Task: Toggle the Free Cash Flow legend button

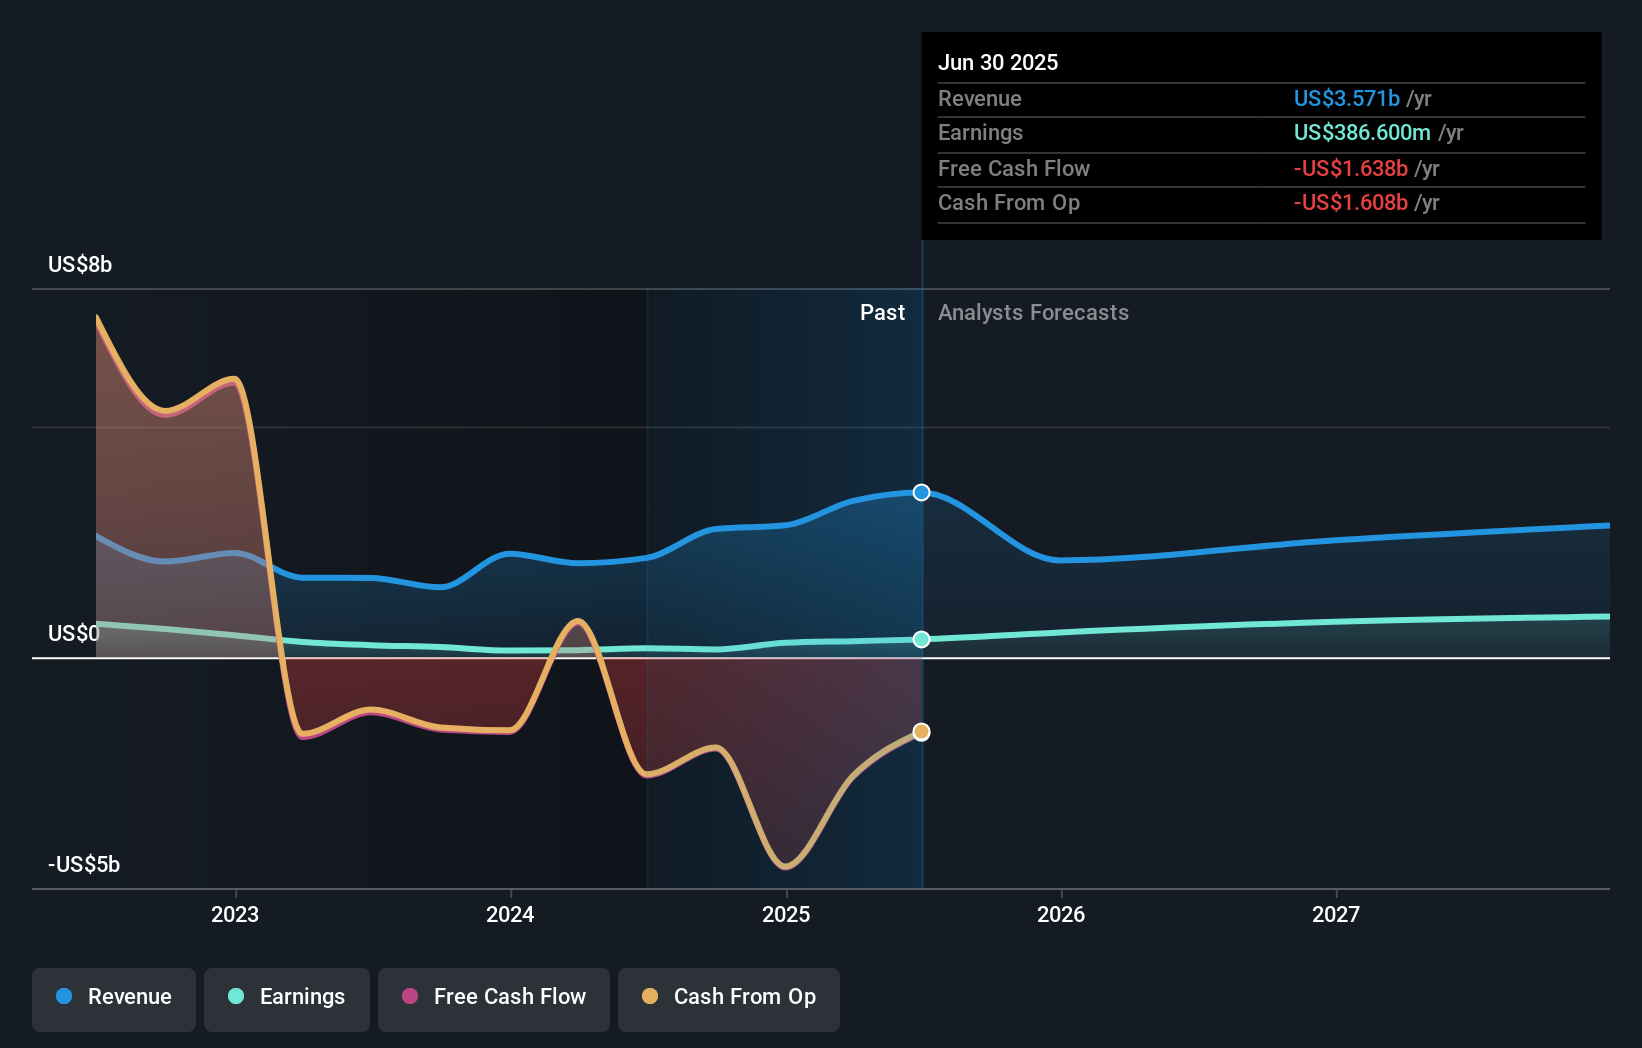Action: click(x=494, y=999)
